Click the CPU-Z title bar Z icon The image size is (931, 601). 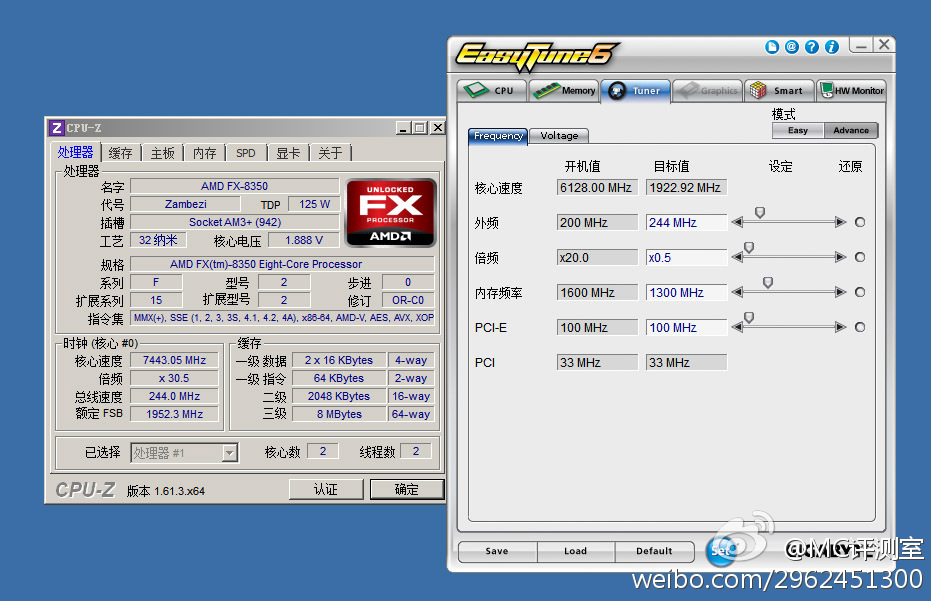click(57, 128)
